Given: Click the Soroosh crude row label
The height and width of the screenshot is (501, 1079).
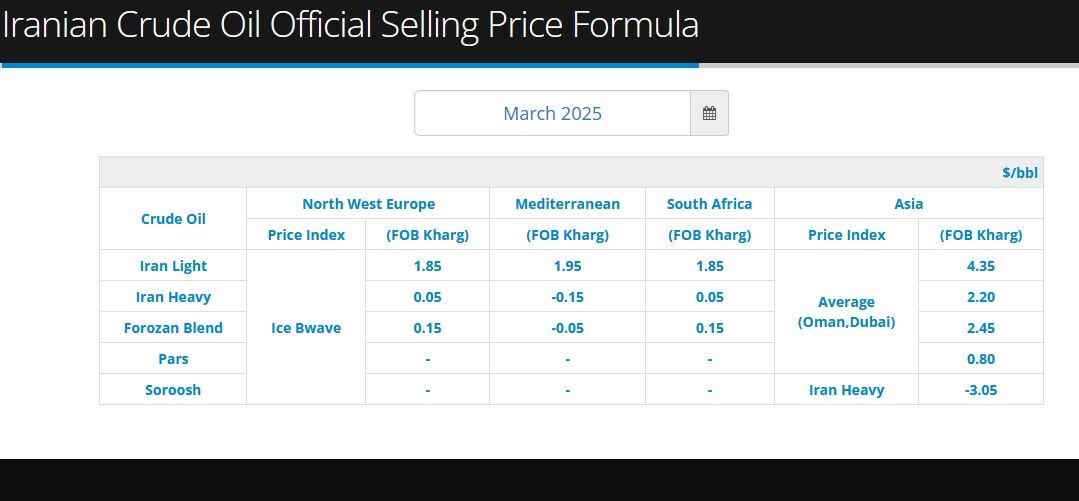Looking at the screenshot, I should coord(173,390).
